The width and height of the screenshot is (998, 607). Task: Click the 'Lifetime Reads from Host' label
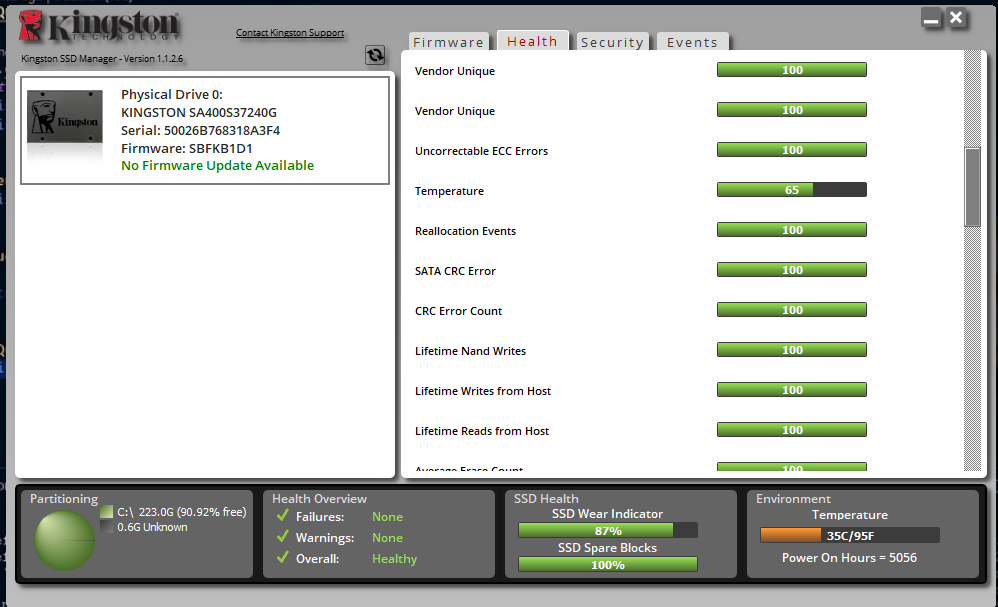482,431
